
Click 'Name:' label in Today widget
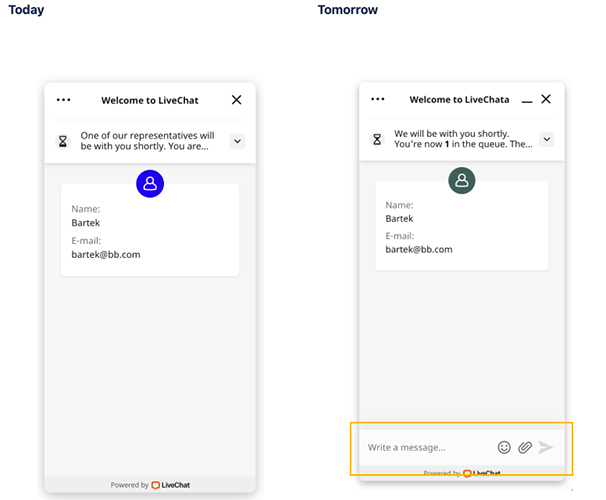[x=86, y=209]
